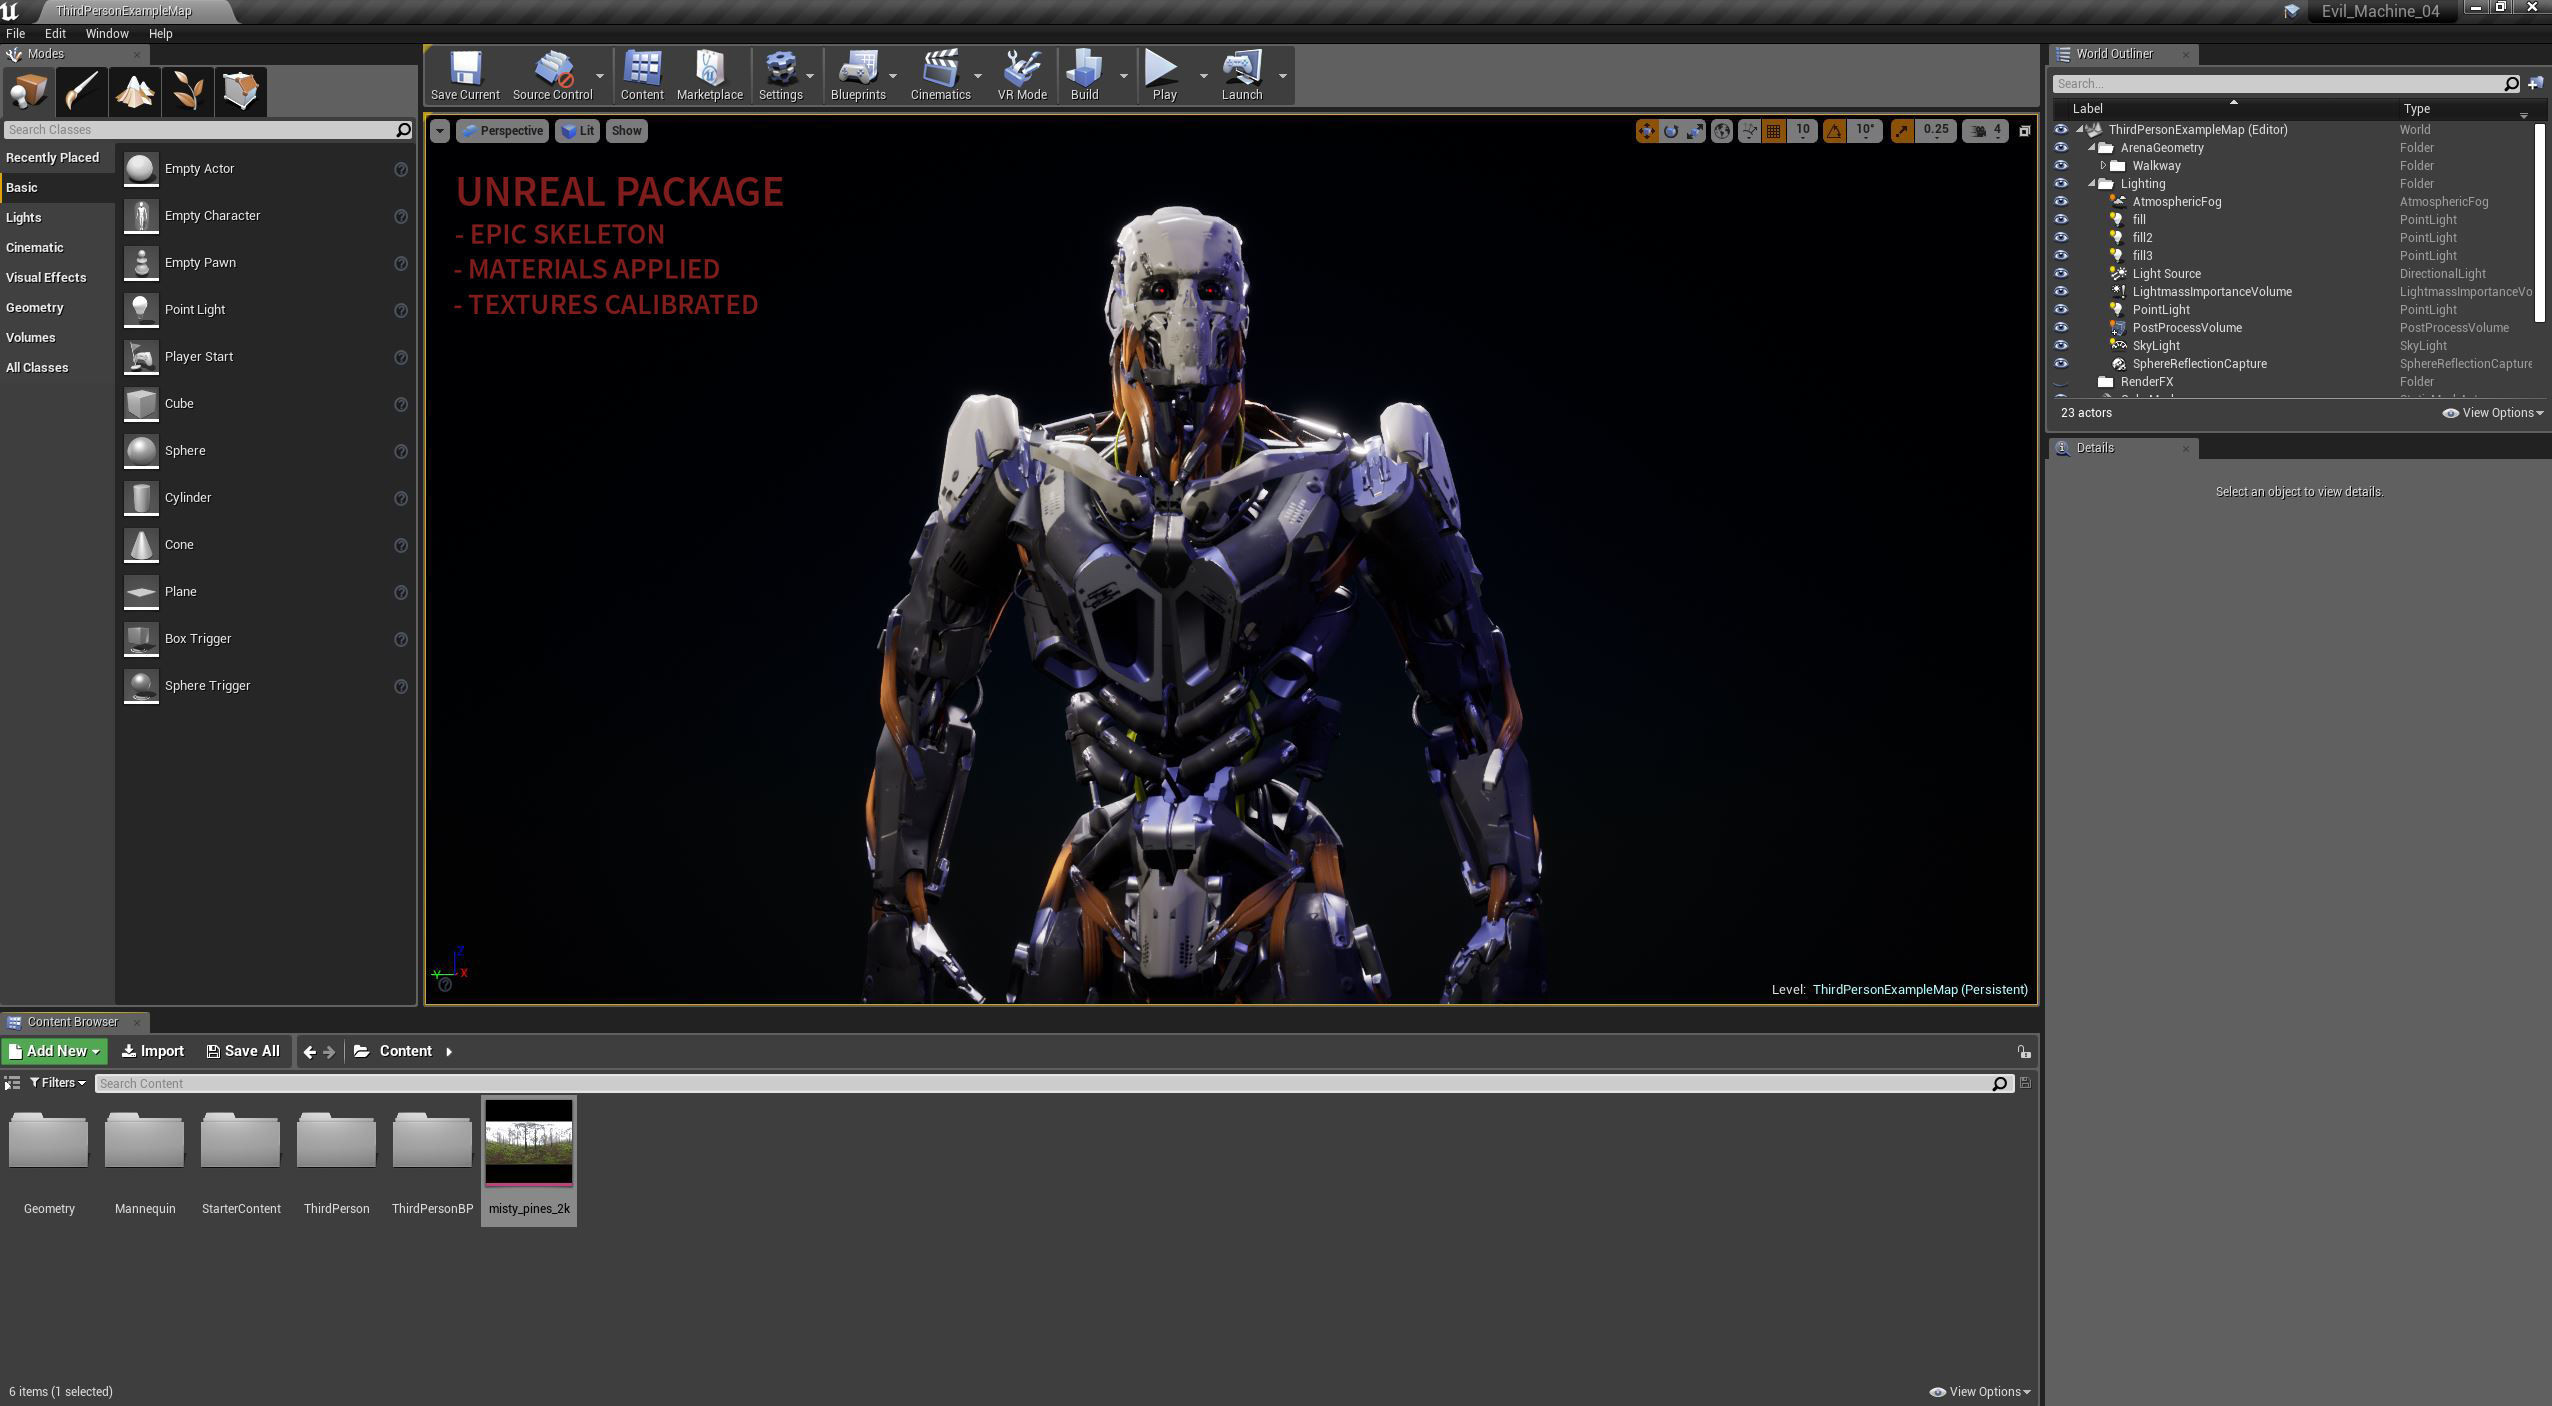Toggle visibility of Light Source actor

2061,274
